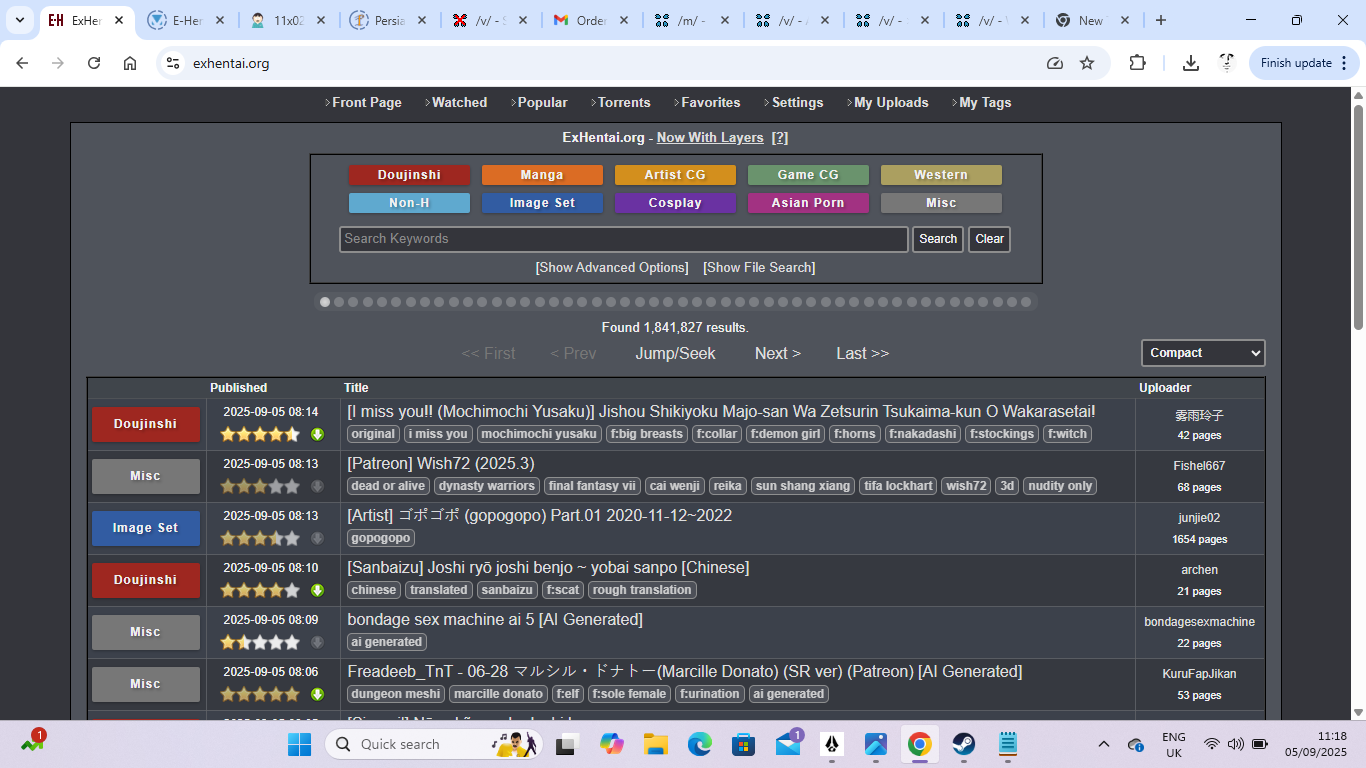
Task: Toggle the Manga category filter
Action: 542,175
